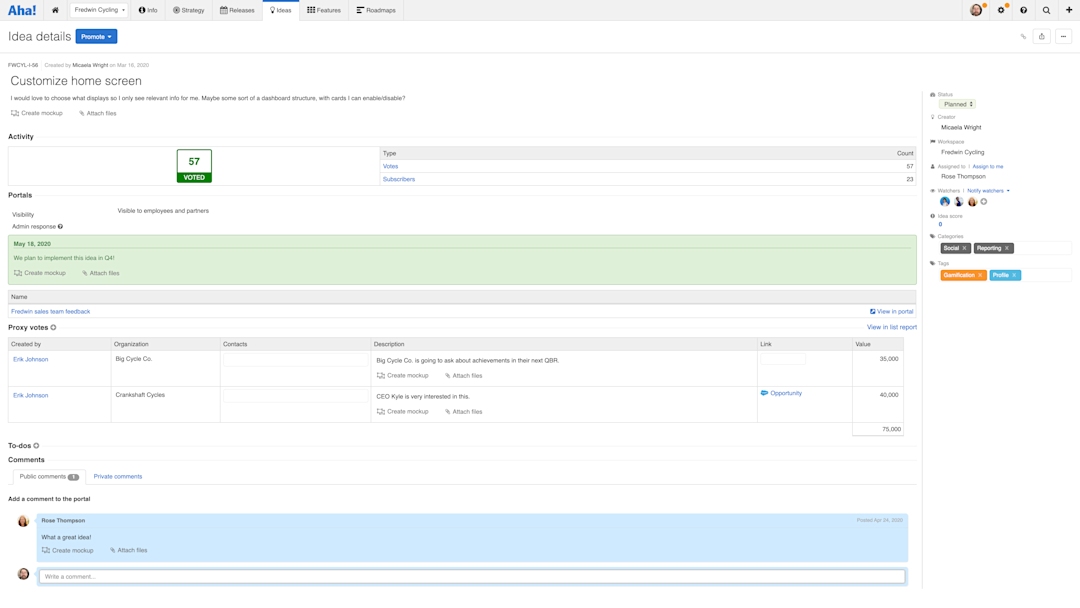Open the Aha! help question mark icon
Image resolution: width=1080 pixels, height=608 pixels.
[x=1023, y=10]
